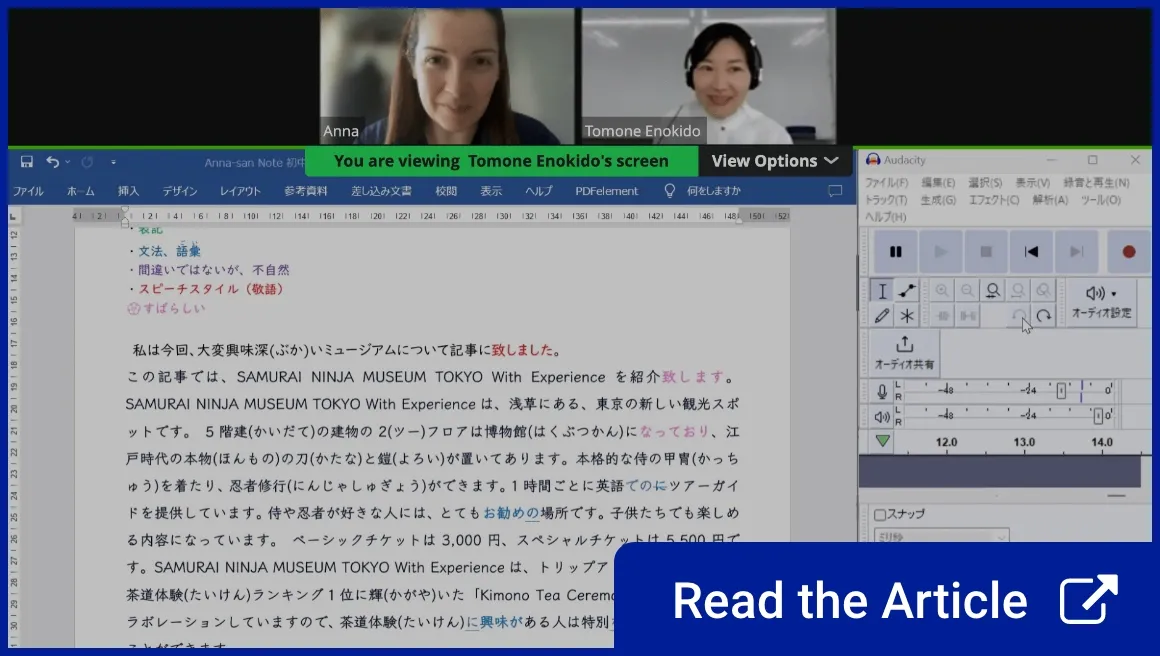Open Audacity 選択(S) menu
The width and height of the screenshot is (1160, 656).
985,183
